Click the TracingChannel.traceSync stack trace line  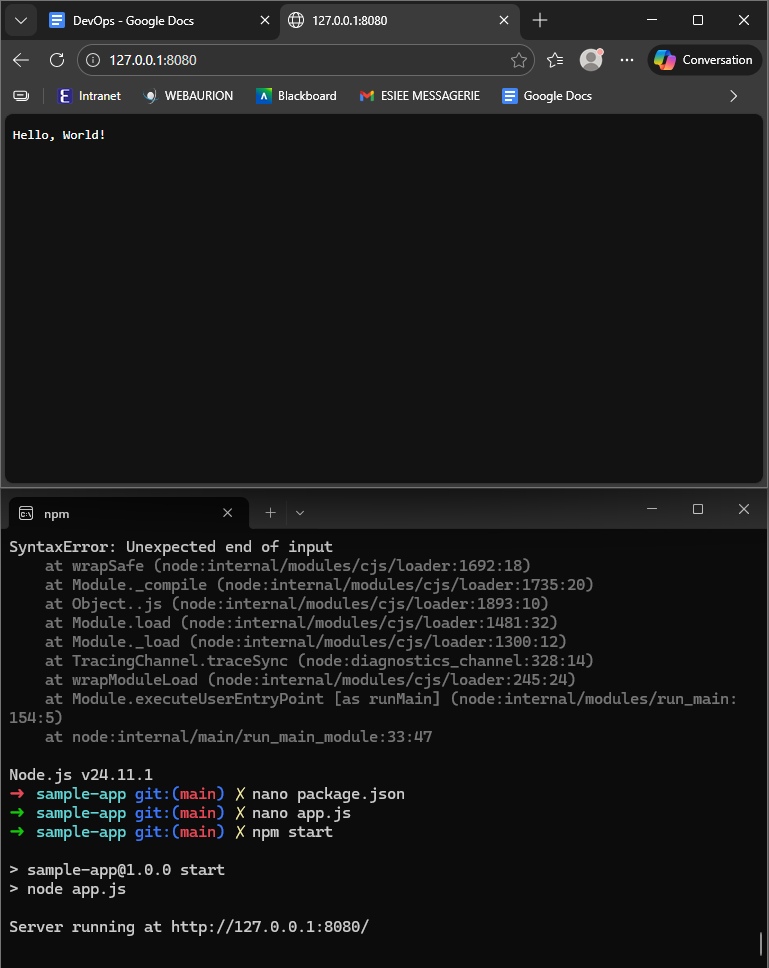tap(319, 661)
